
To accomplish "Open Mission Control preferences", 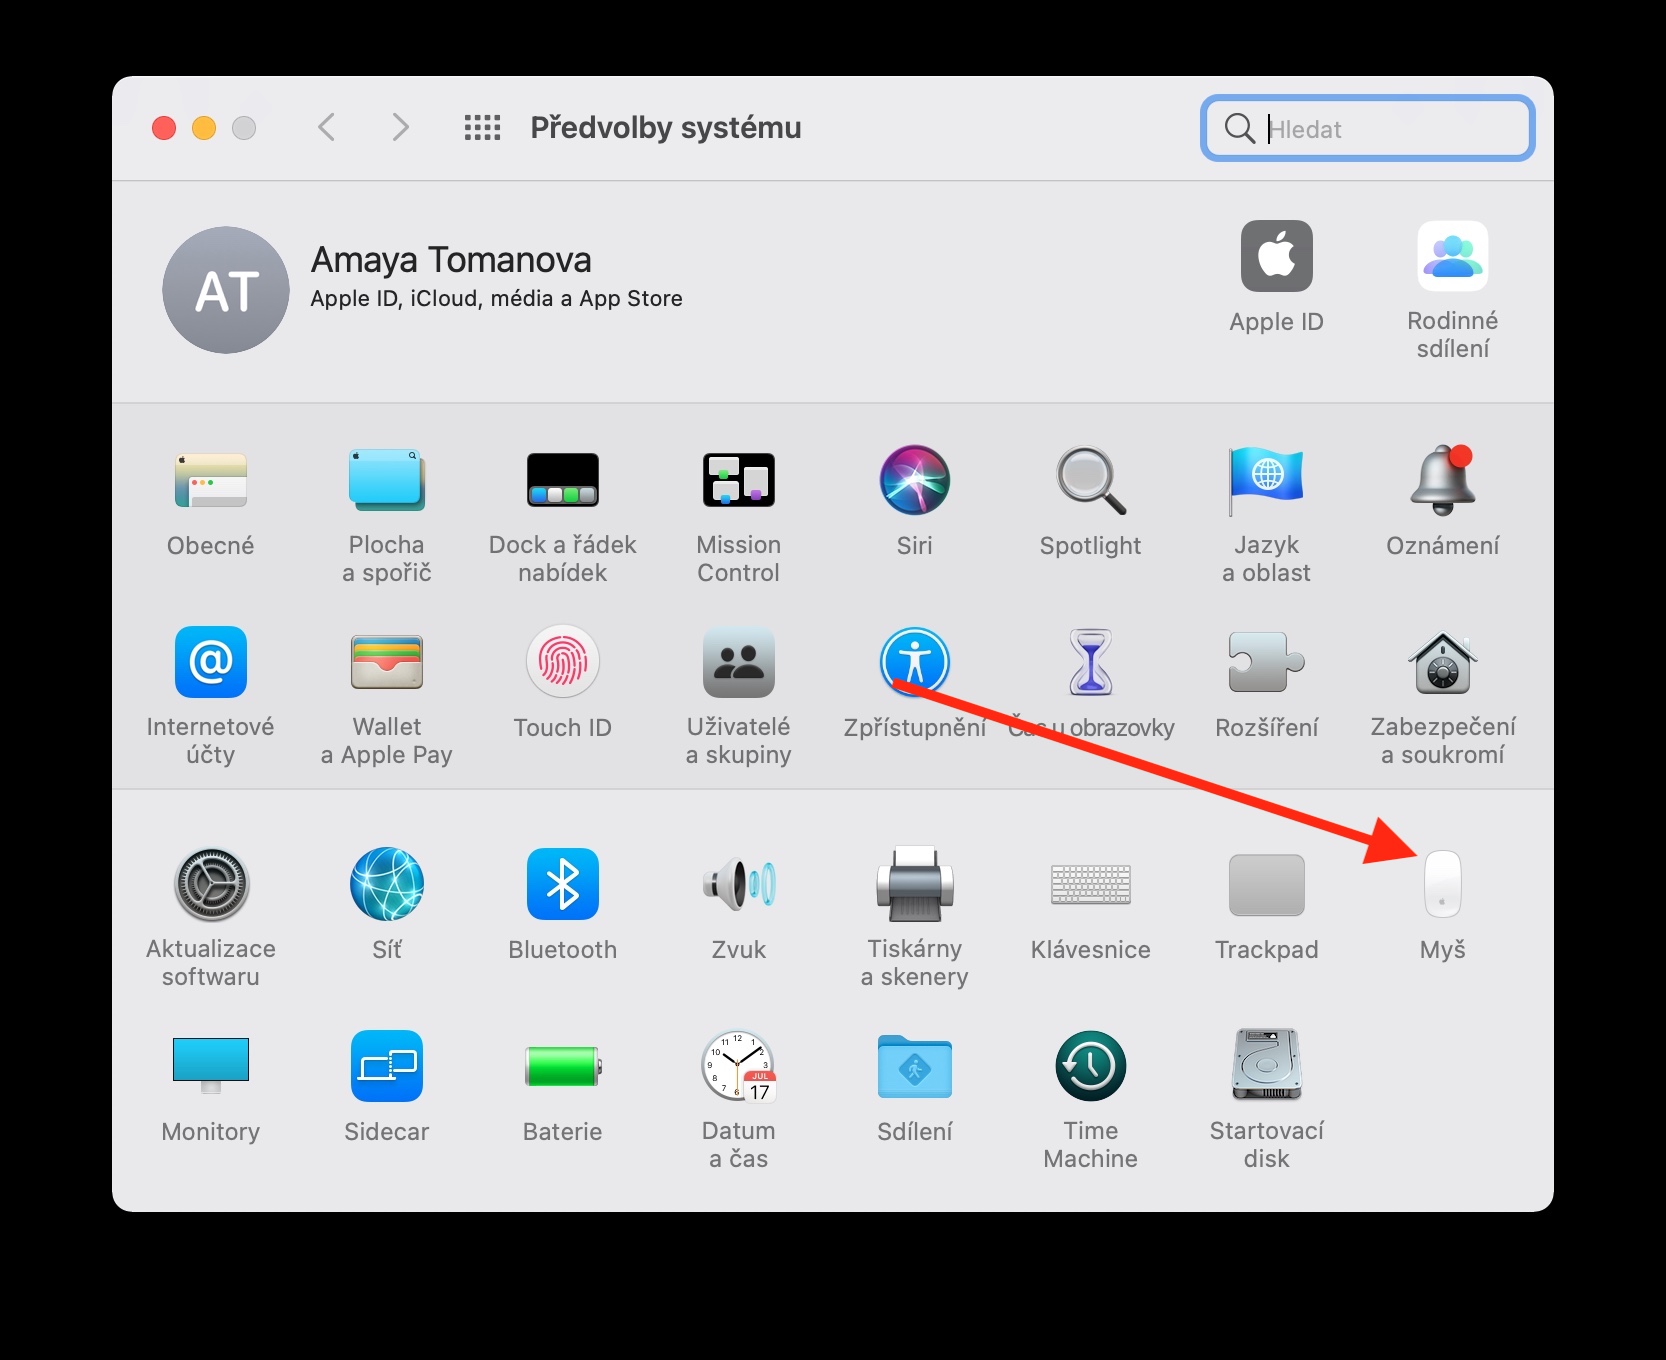I will 739,480.
